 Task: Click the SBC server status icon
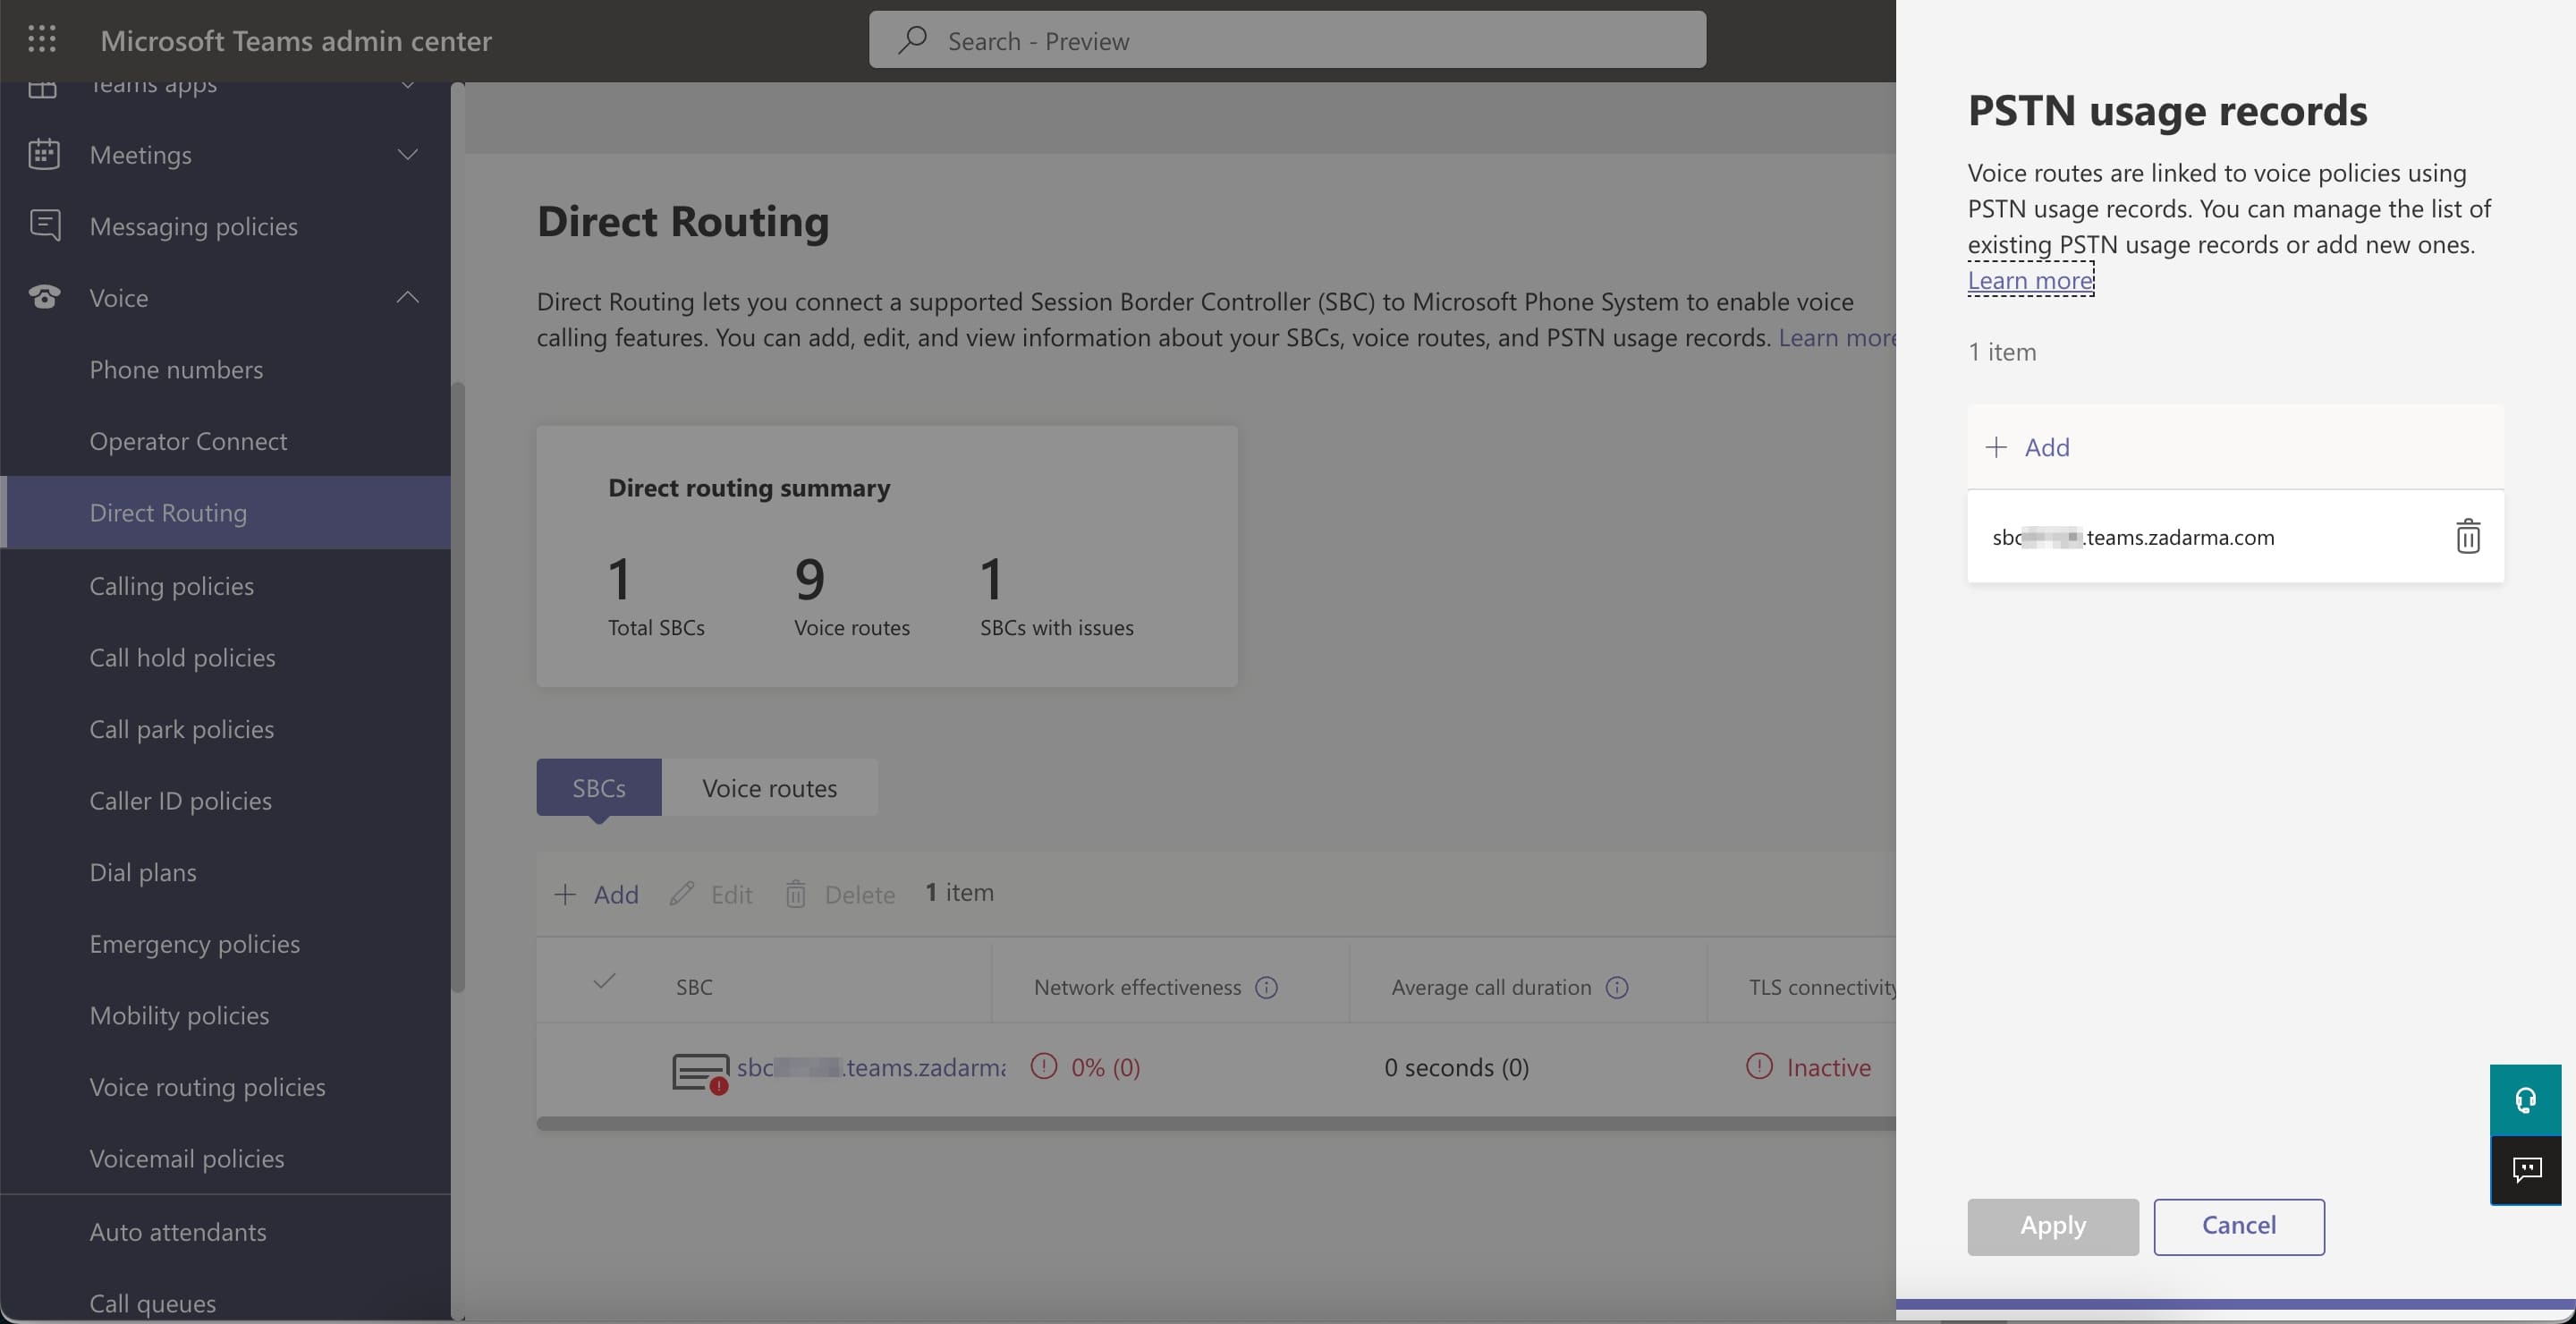(x=700, y=1072)
